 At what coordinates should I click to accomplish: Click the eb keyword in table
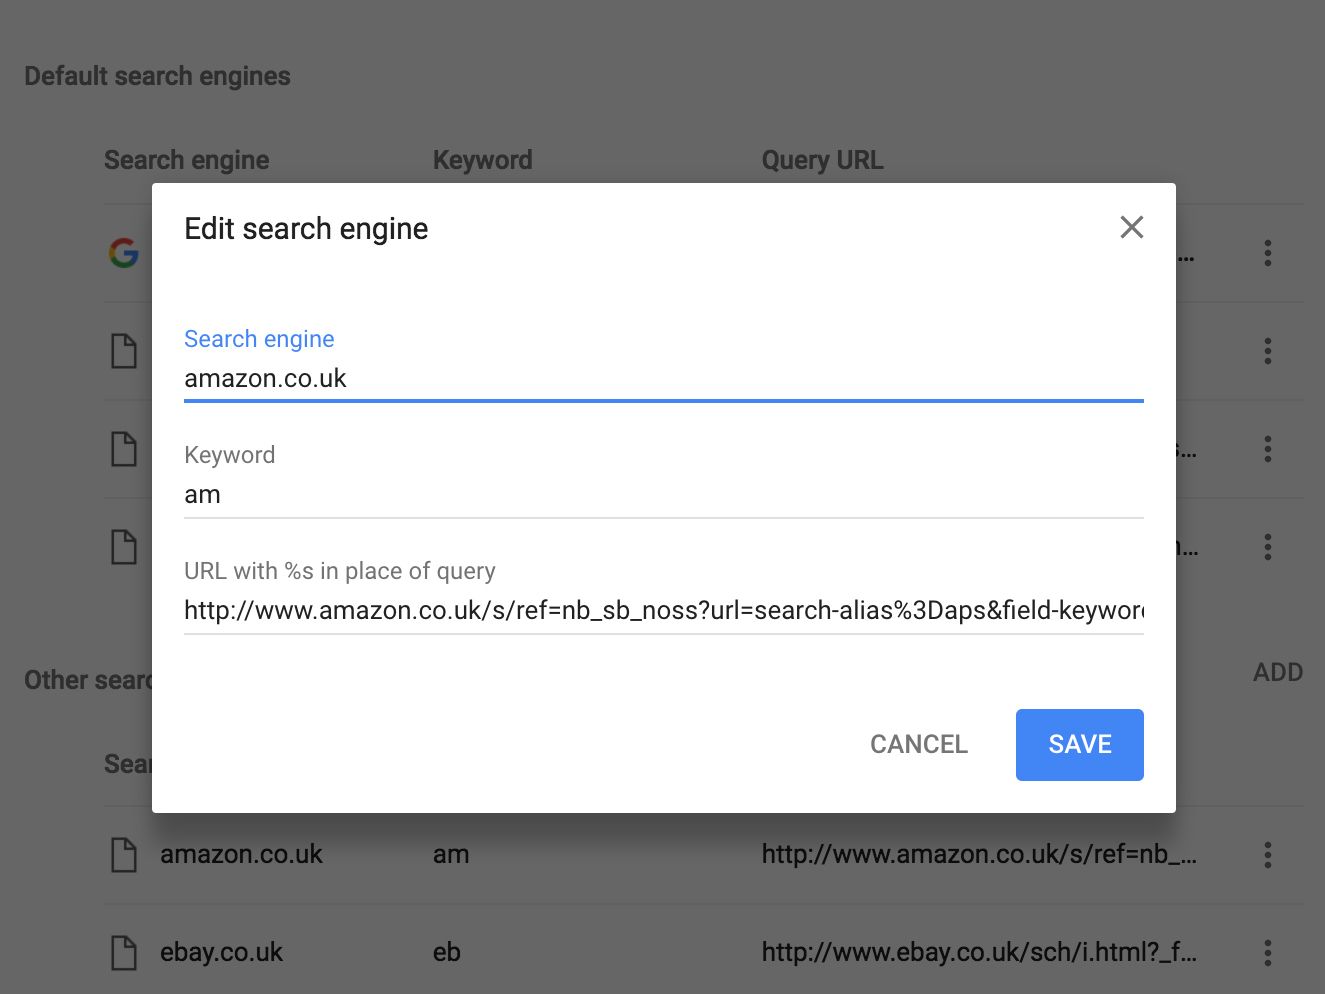coord(447,953)
